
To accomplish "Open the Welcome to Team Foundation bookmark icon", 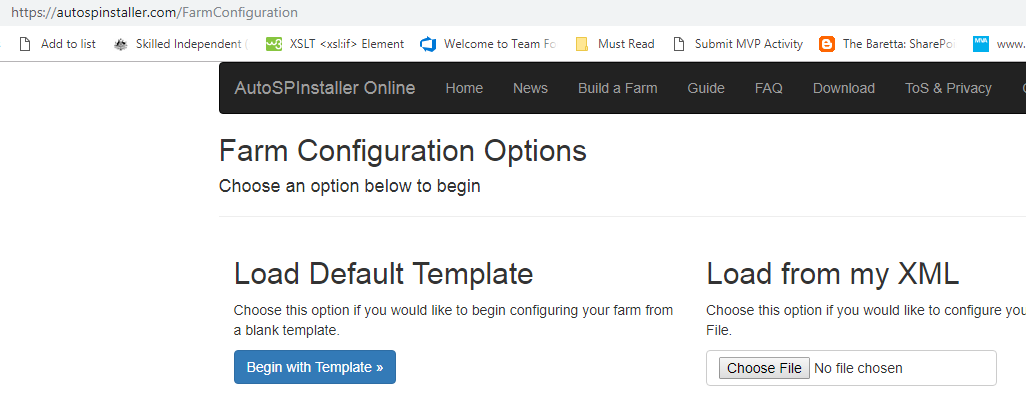I will (428, 44).
